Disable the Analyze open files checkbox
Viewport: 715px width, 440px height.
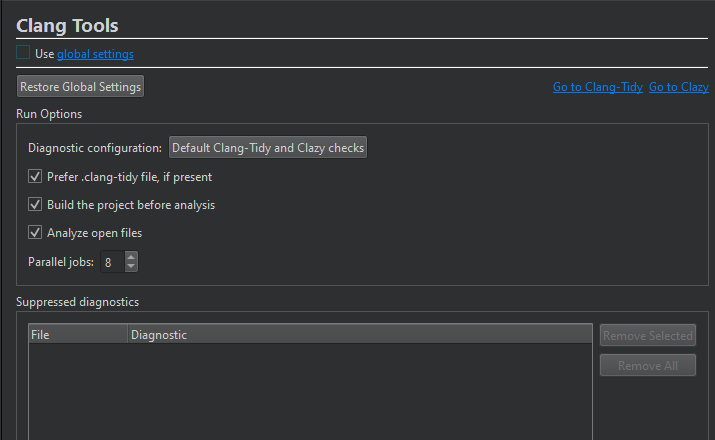(36, 233)
